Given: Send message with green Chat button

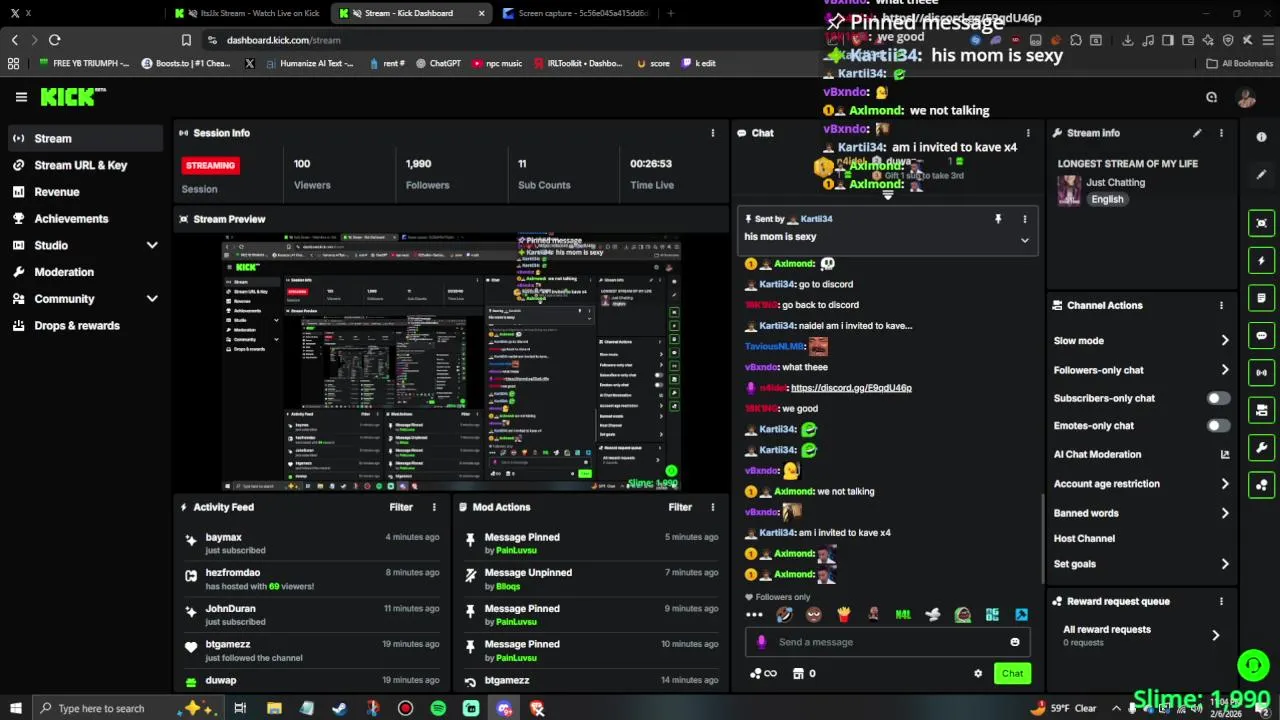Looking at the screenshot, I should [x=1012, y=674].
